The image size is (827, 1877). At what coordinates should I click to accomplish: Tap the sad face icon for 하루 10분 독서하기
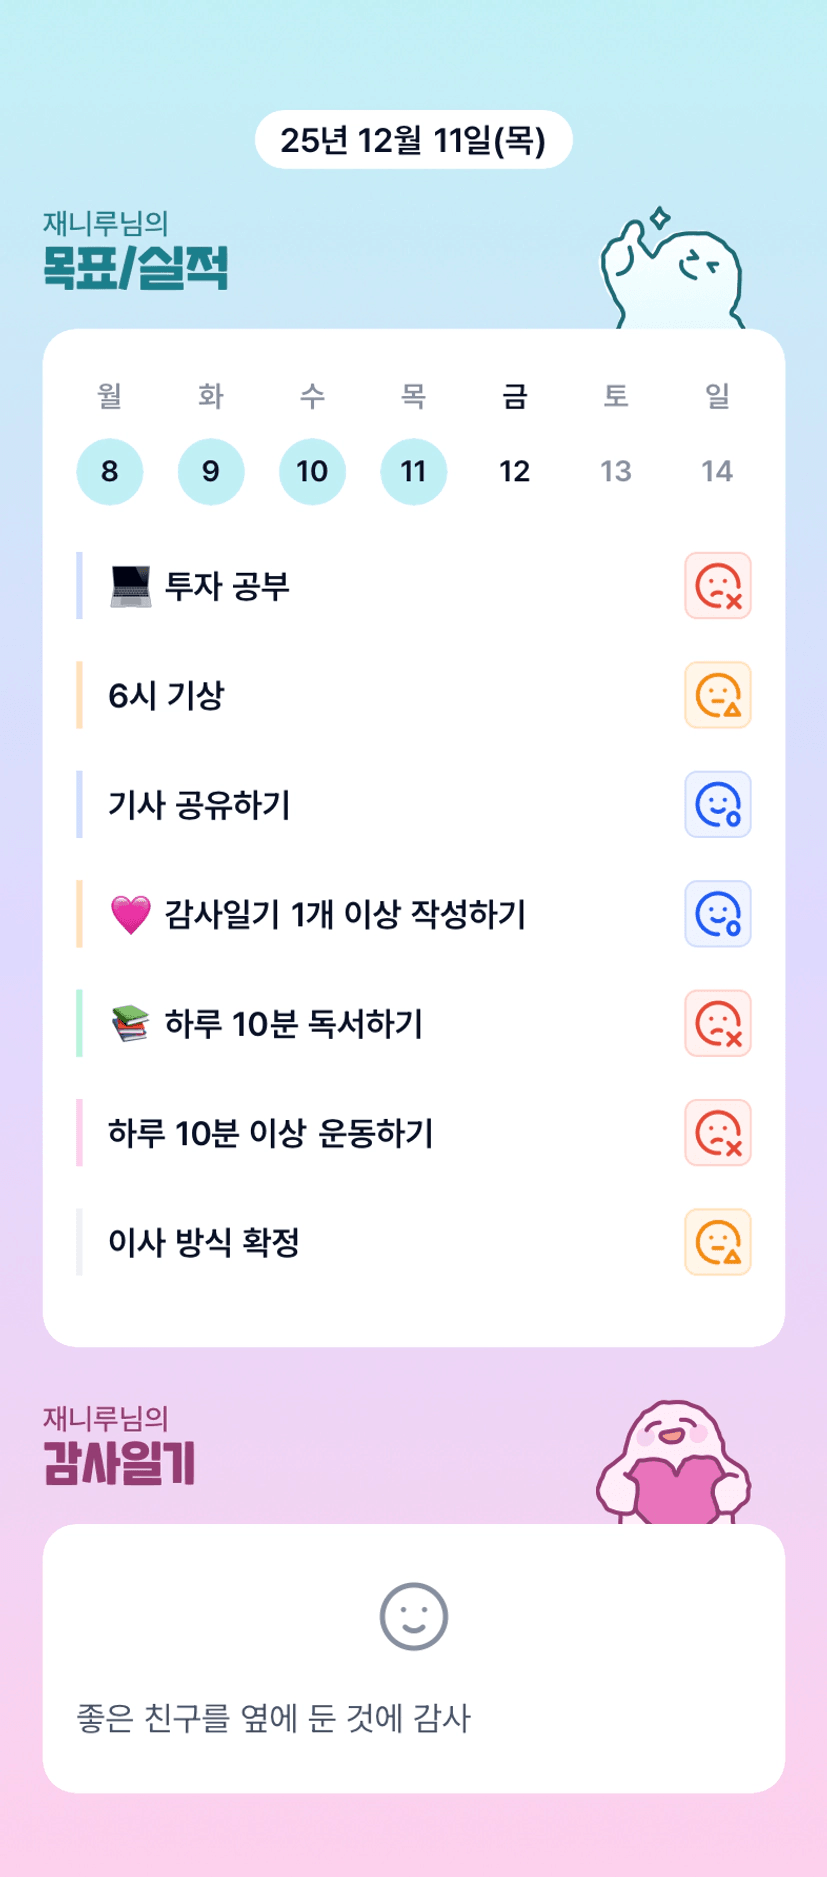(717, 1024)
